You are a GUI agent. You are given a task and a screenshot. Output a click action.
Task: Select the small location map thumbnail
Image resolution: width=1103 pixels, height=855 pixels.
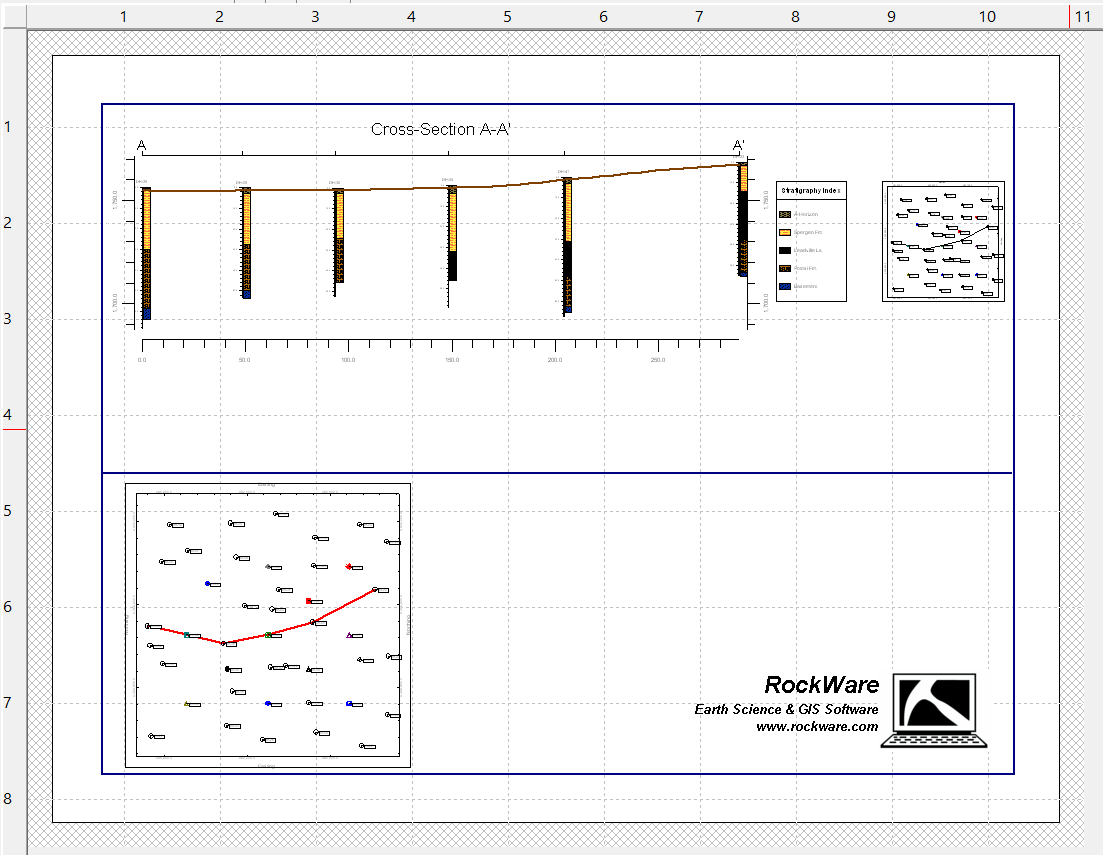(x=943, y=241)
